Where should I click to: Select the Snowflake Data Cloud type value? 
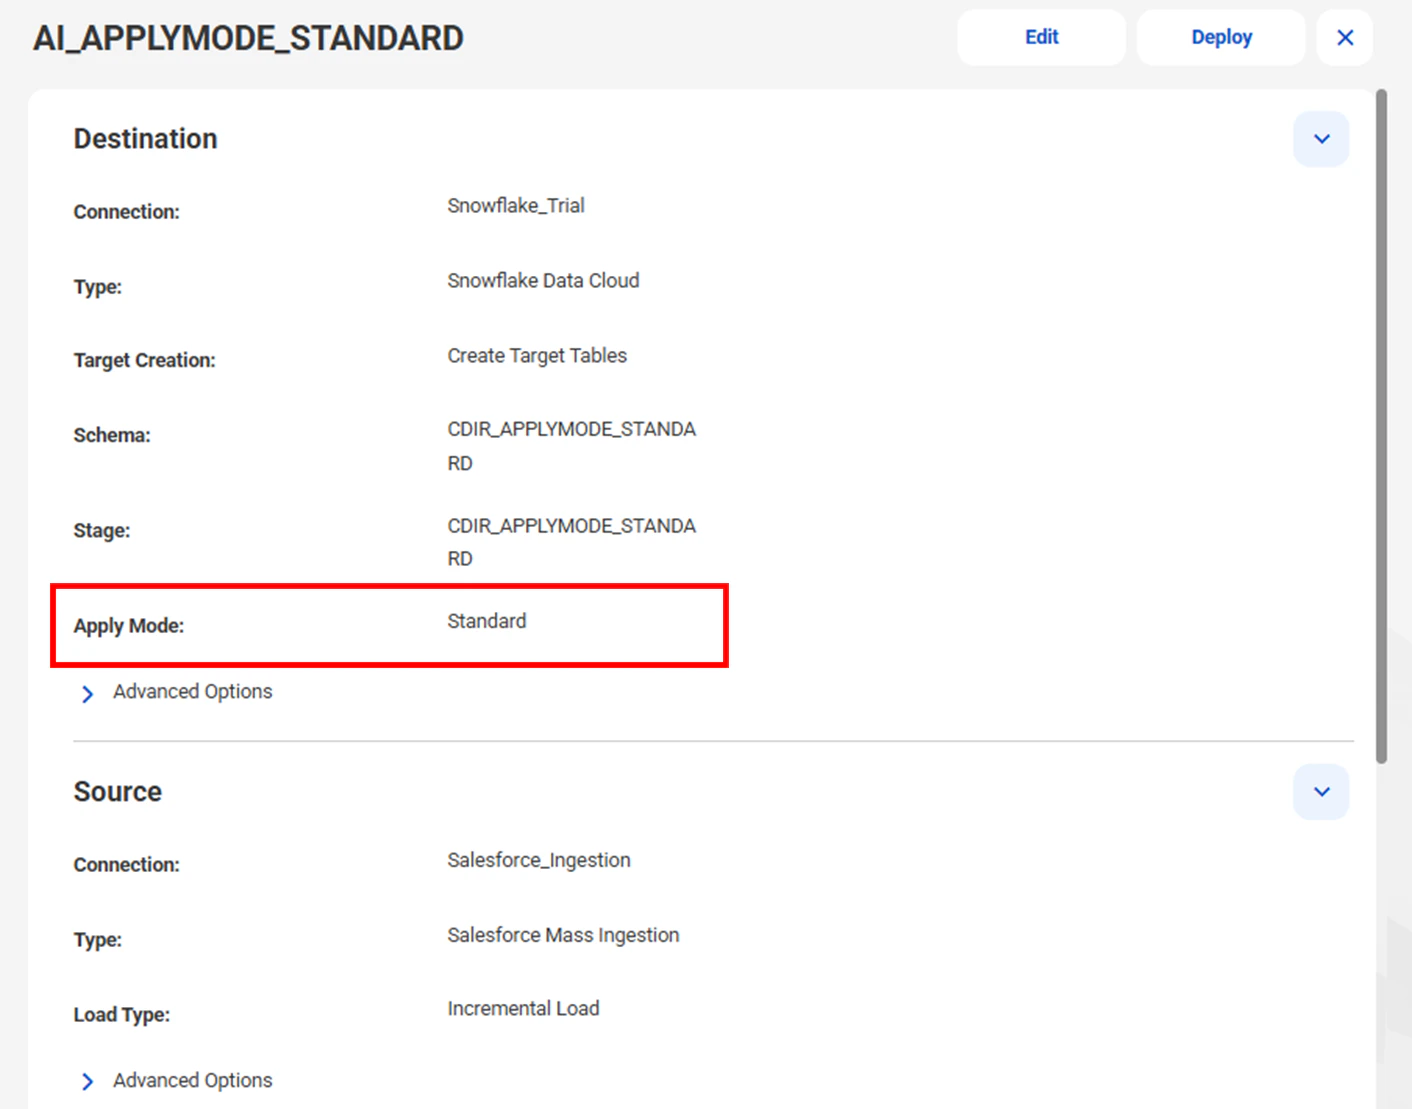(x=543, y=281)
